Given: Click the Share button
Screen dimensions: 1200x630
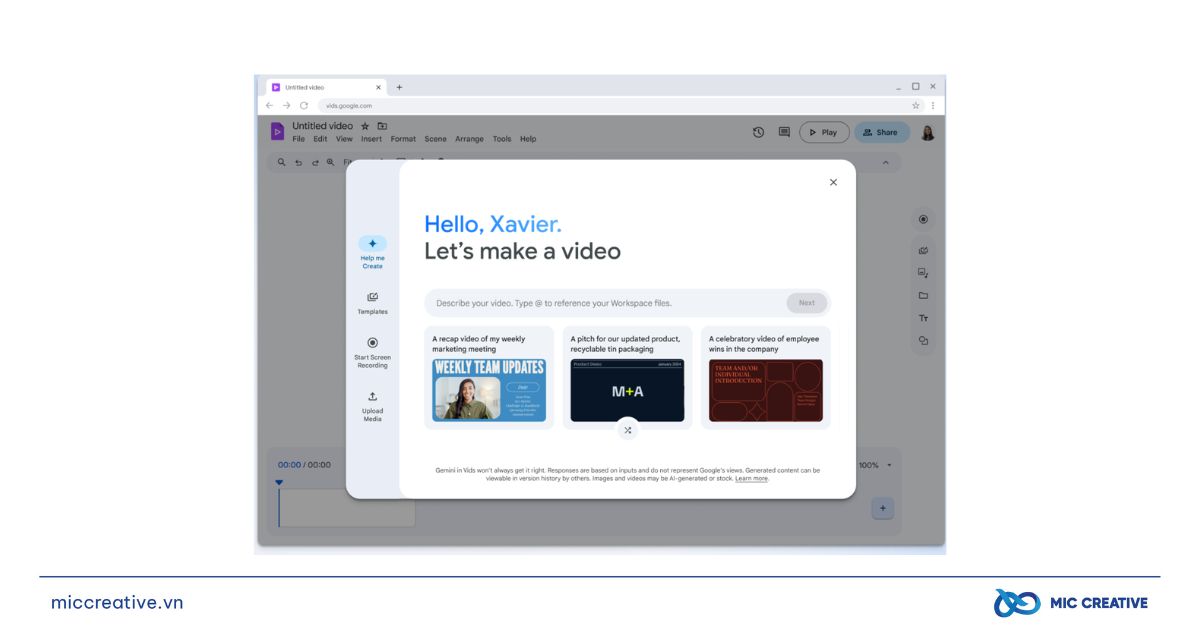Looking at the screenshot, I should (881, 132).
